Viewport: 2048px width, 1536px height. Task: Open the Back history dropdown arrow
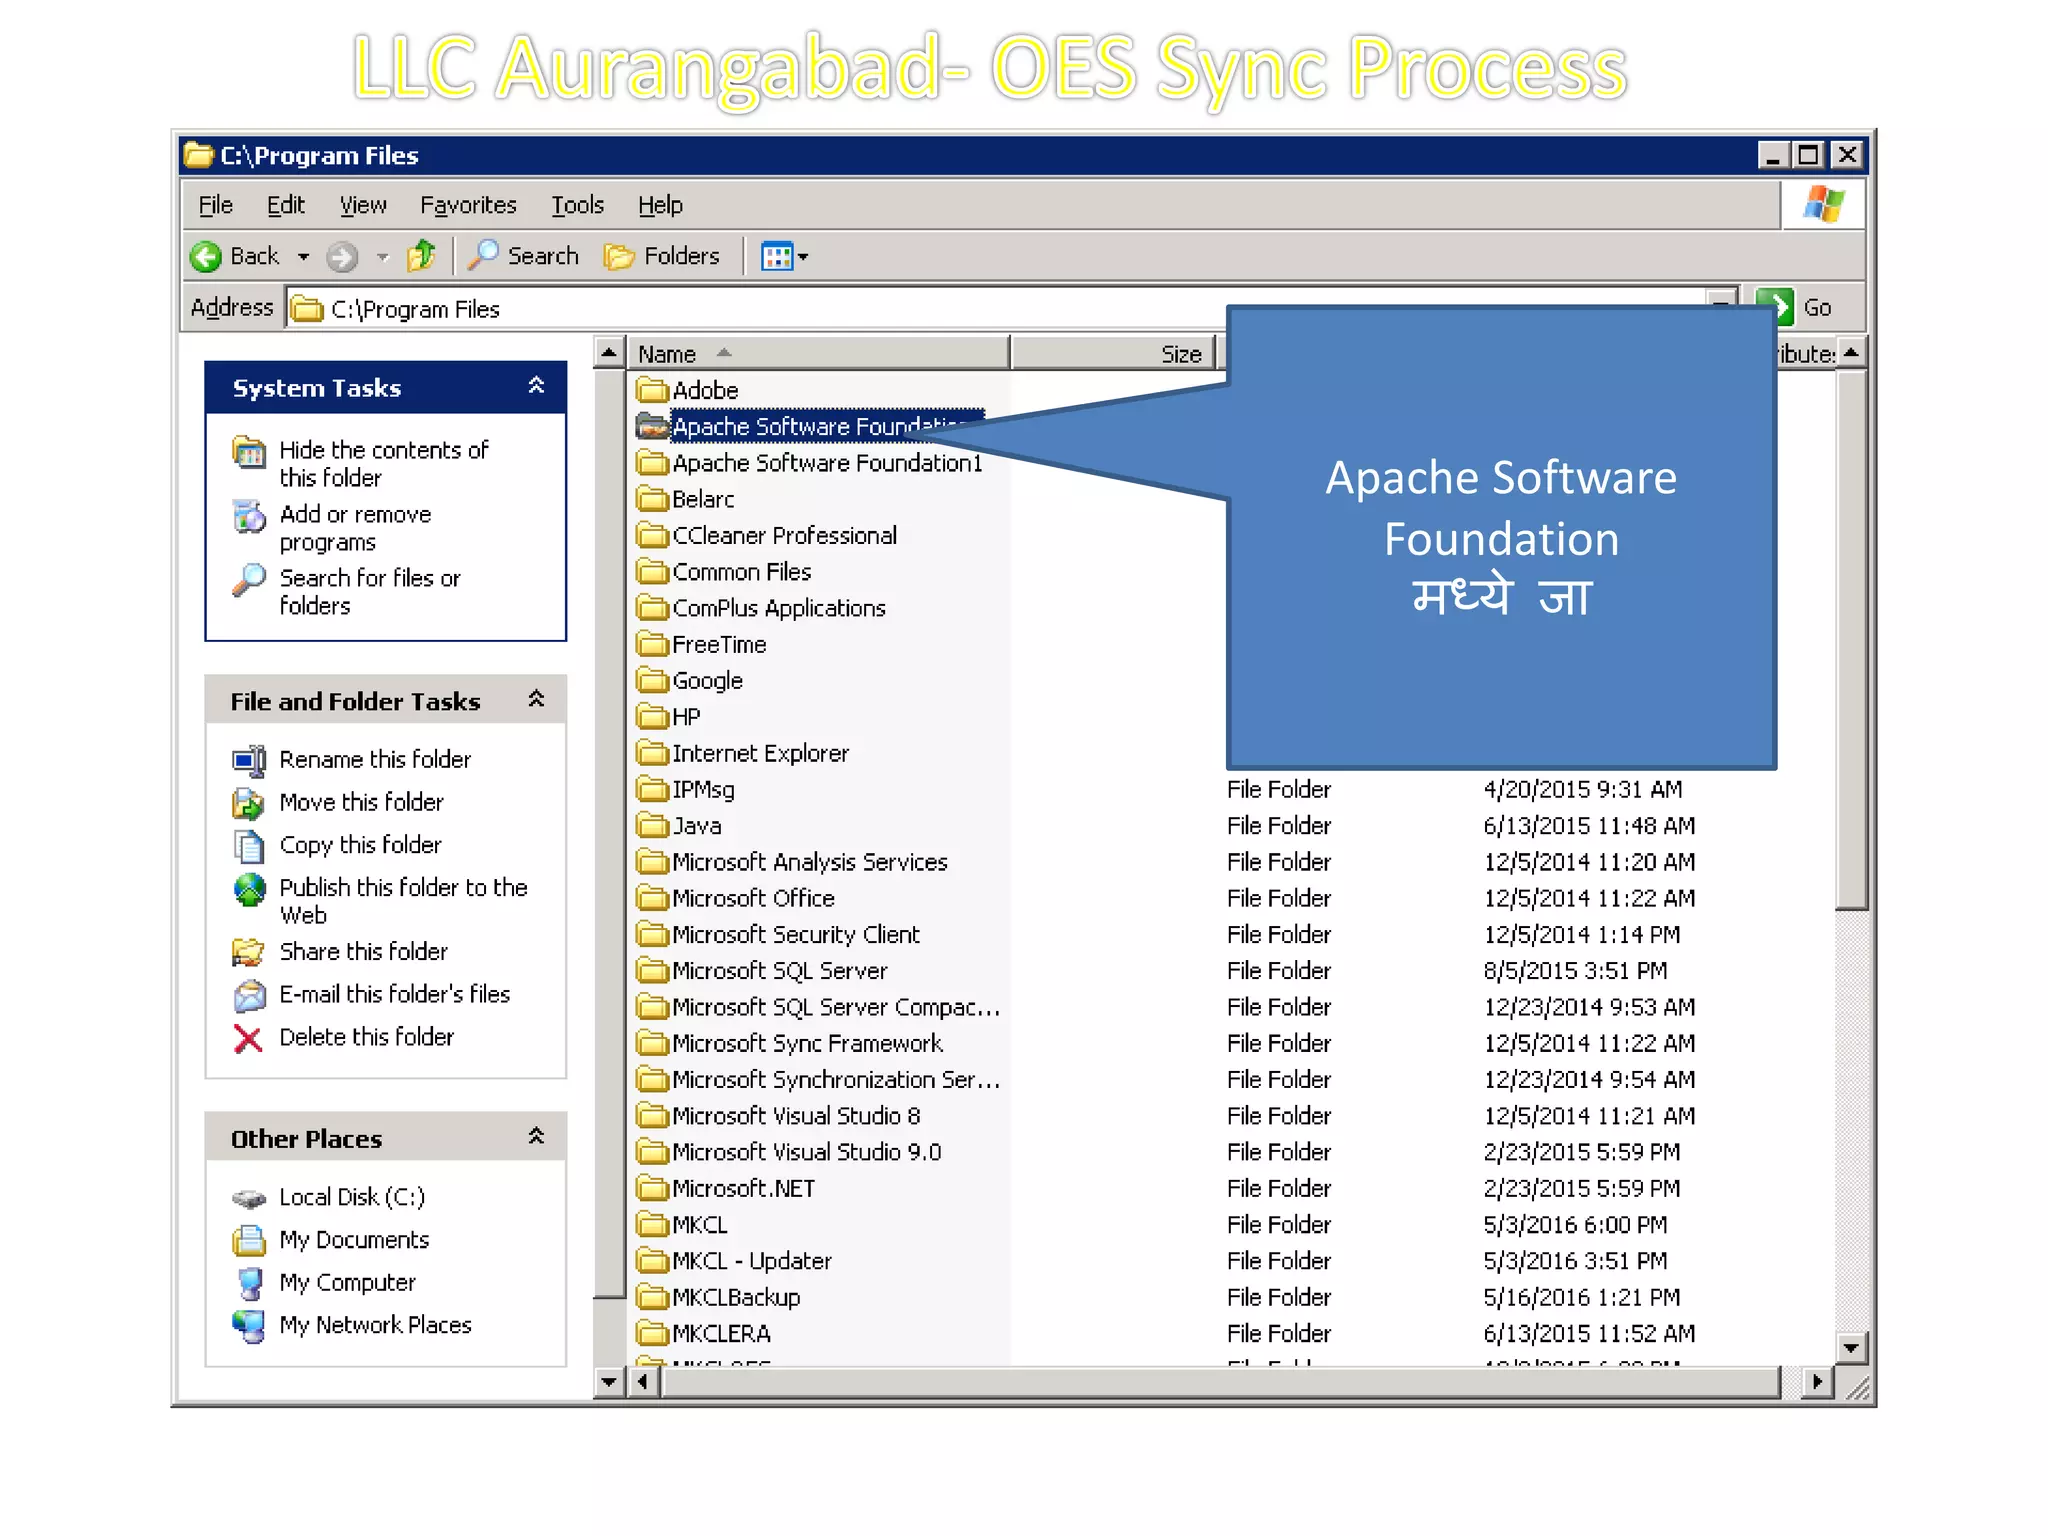click(x=303, y=257)
